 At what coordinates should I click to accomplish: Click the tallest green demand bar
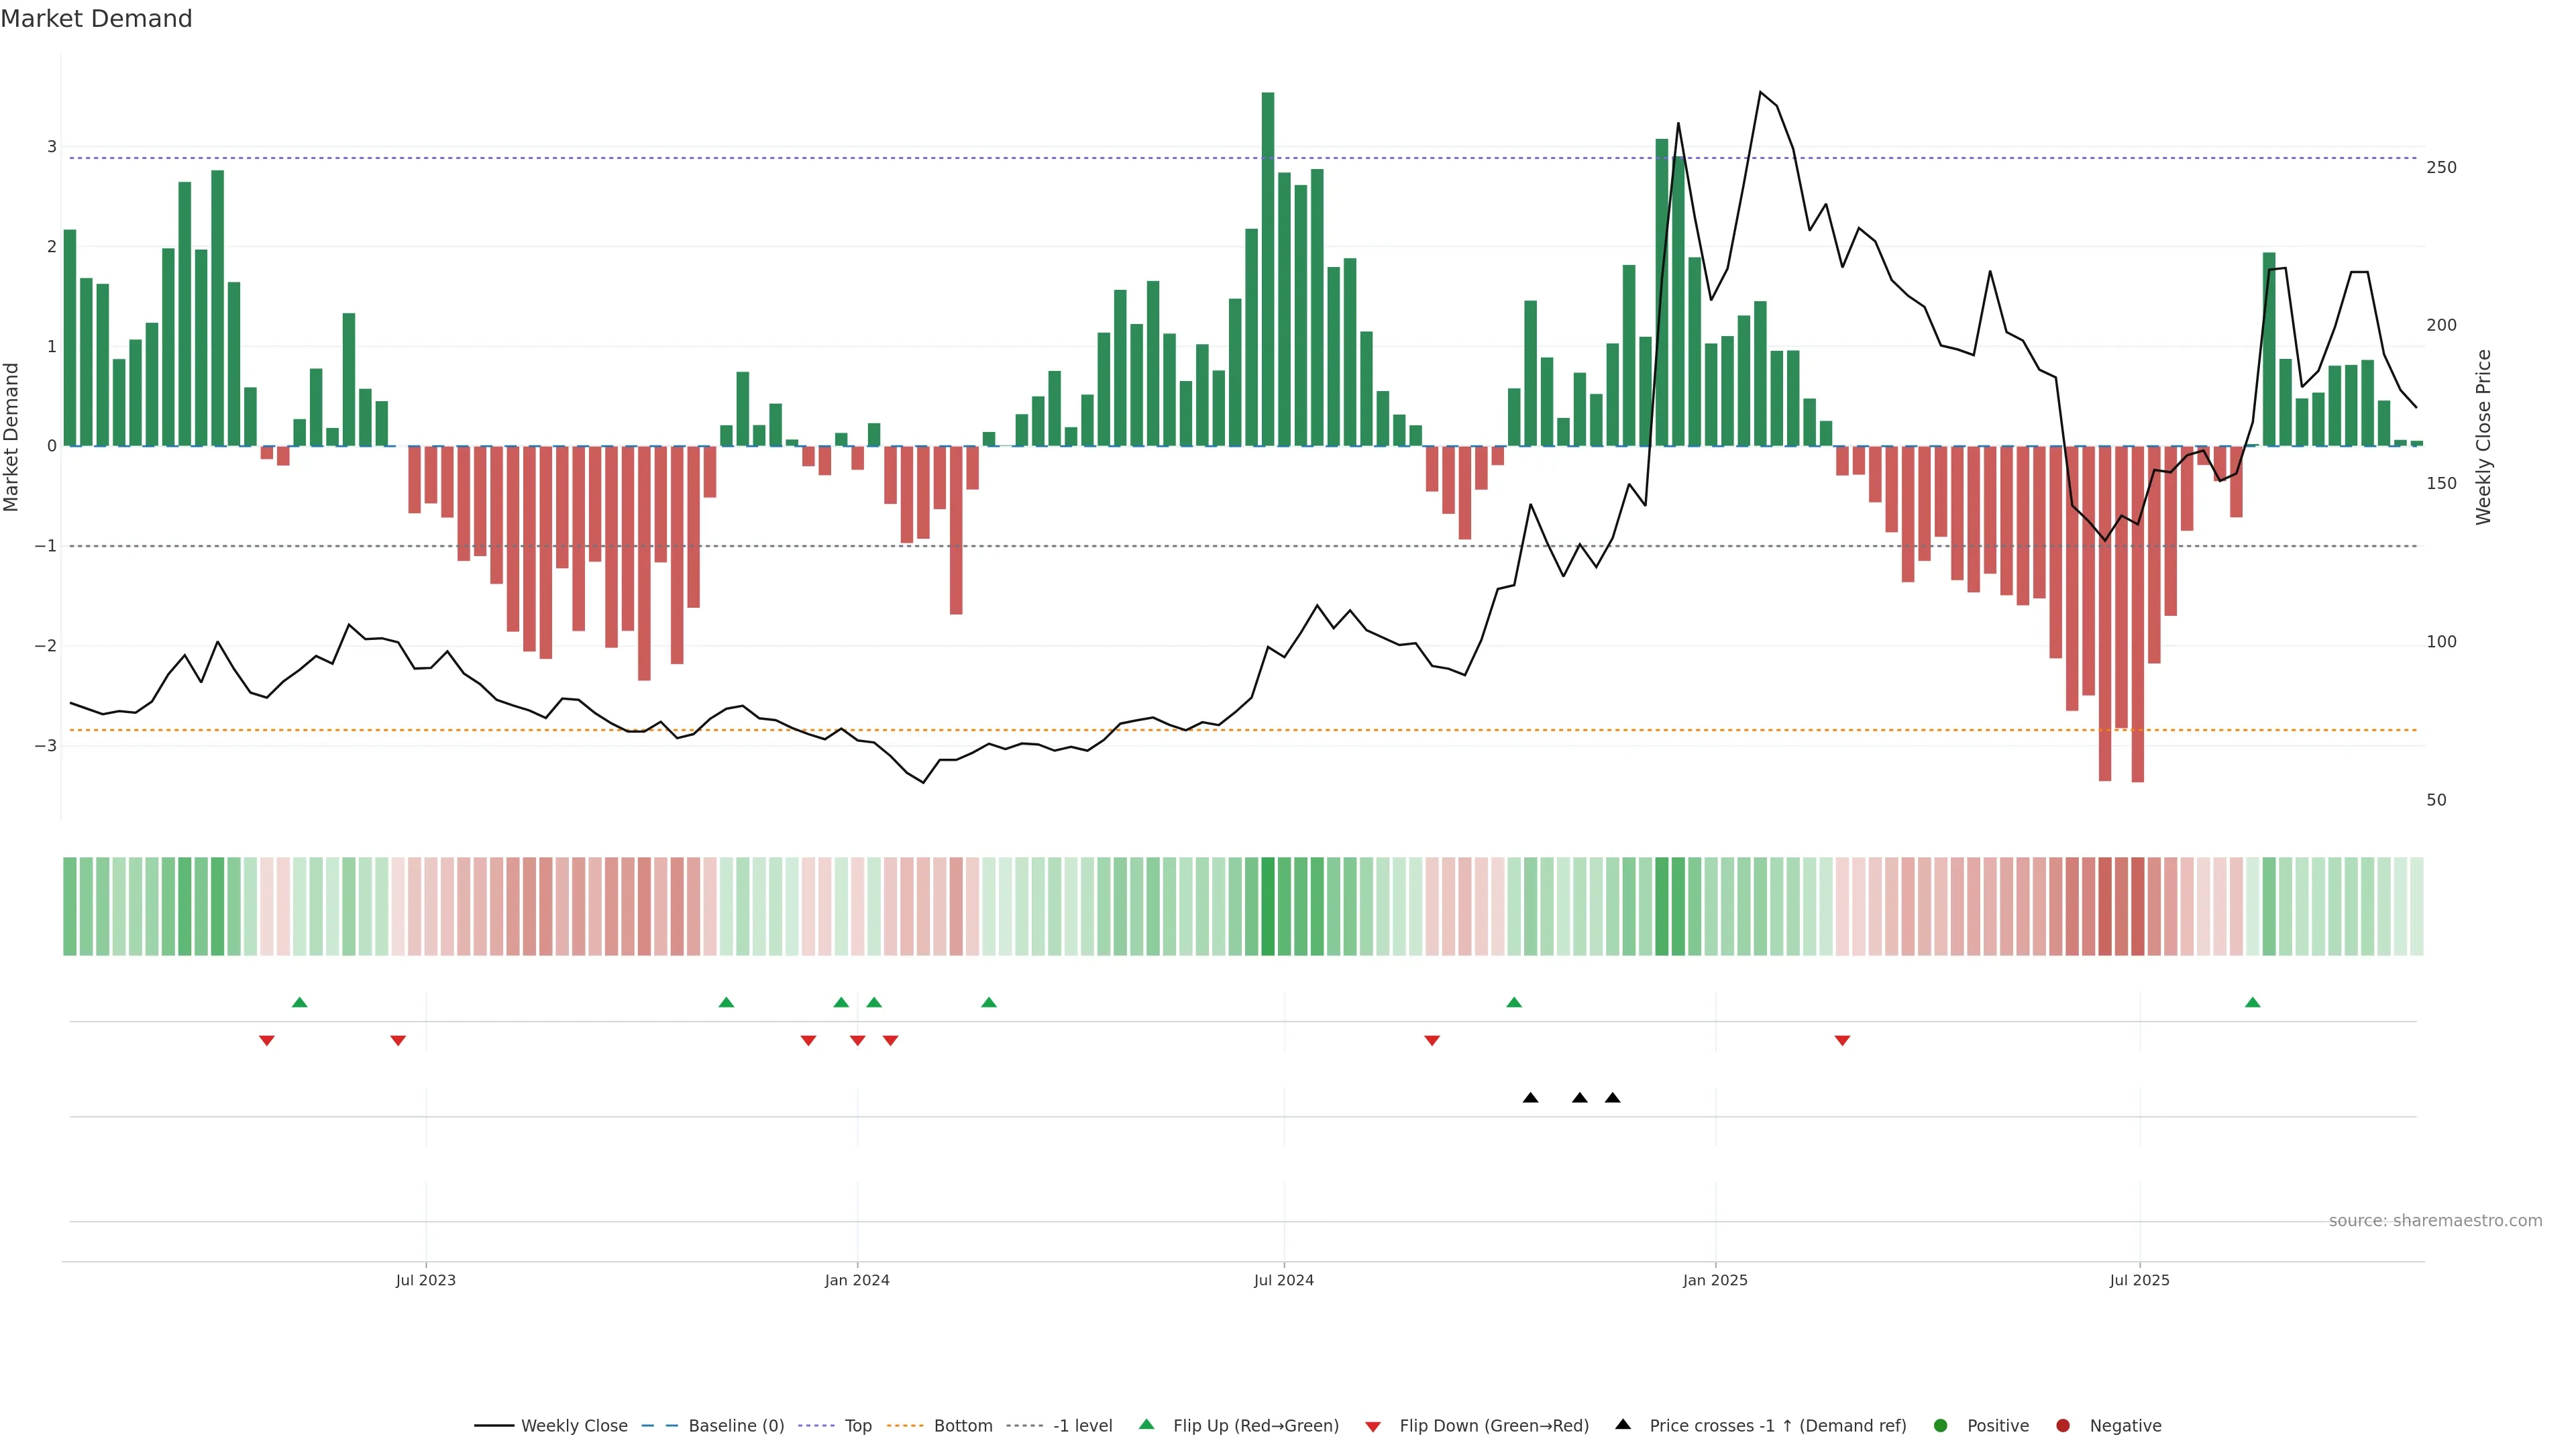tap(1268, 270)
